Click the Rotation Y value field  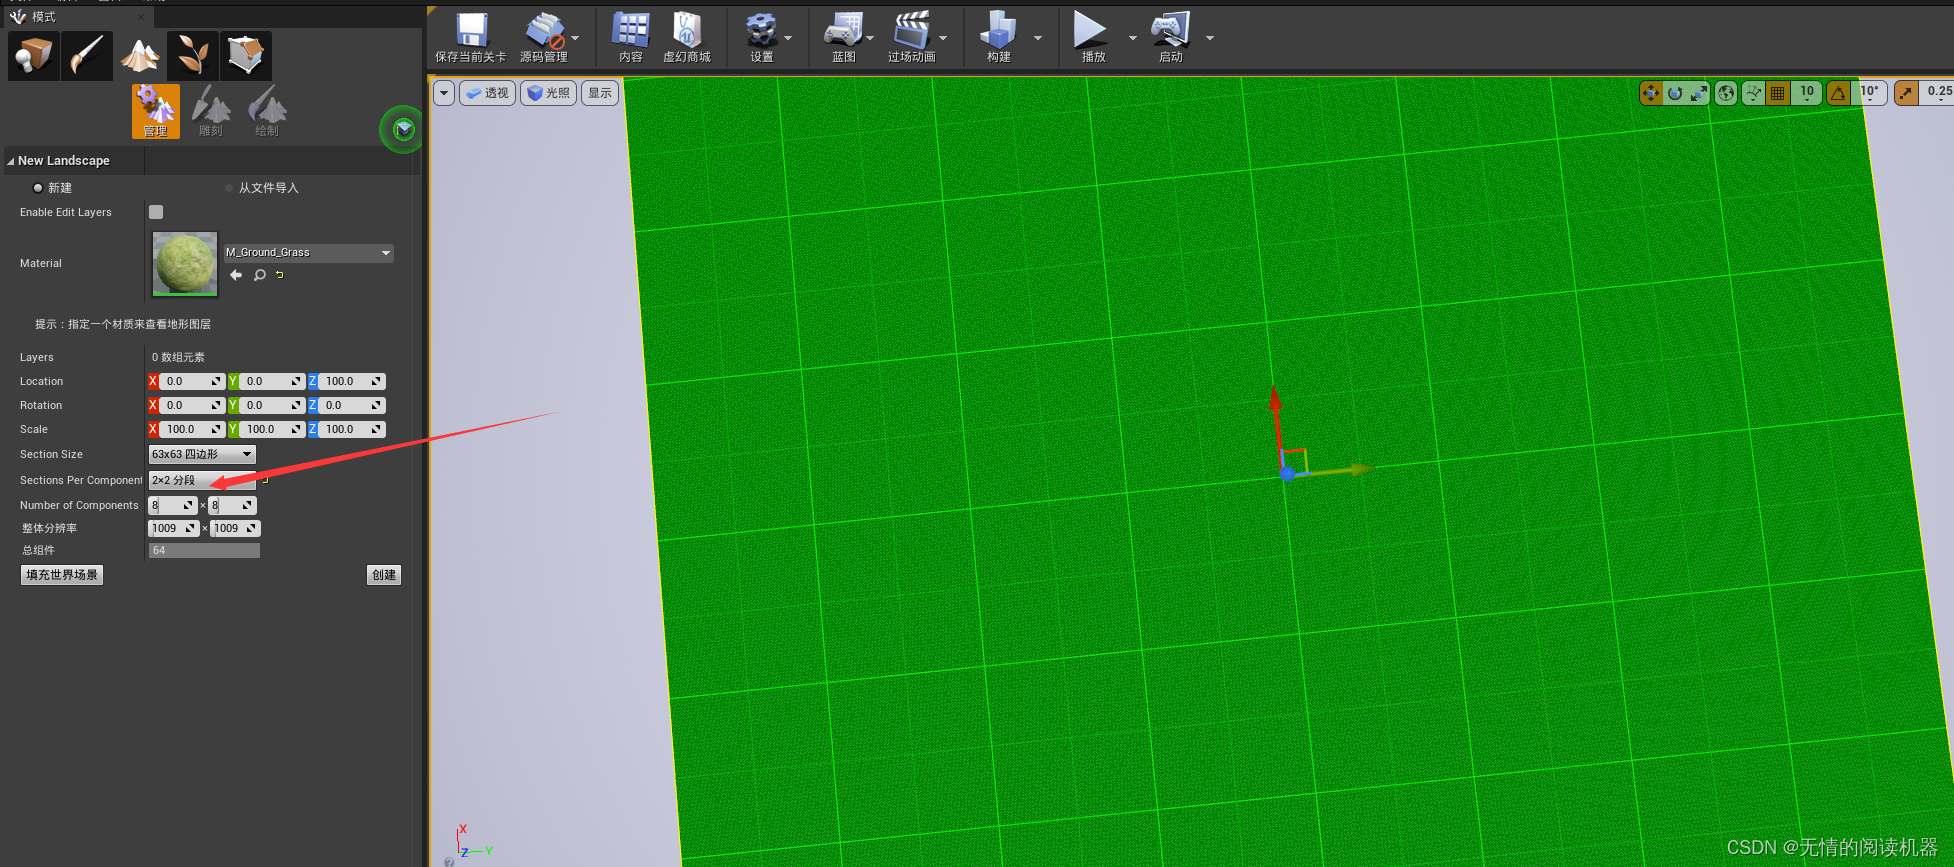click(x=271, y=405)
